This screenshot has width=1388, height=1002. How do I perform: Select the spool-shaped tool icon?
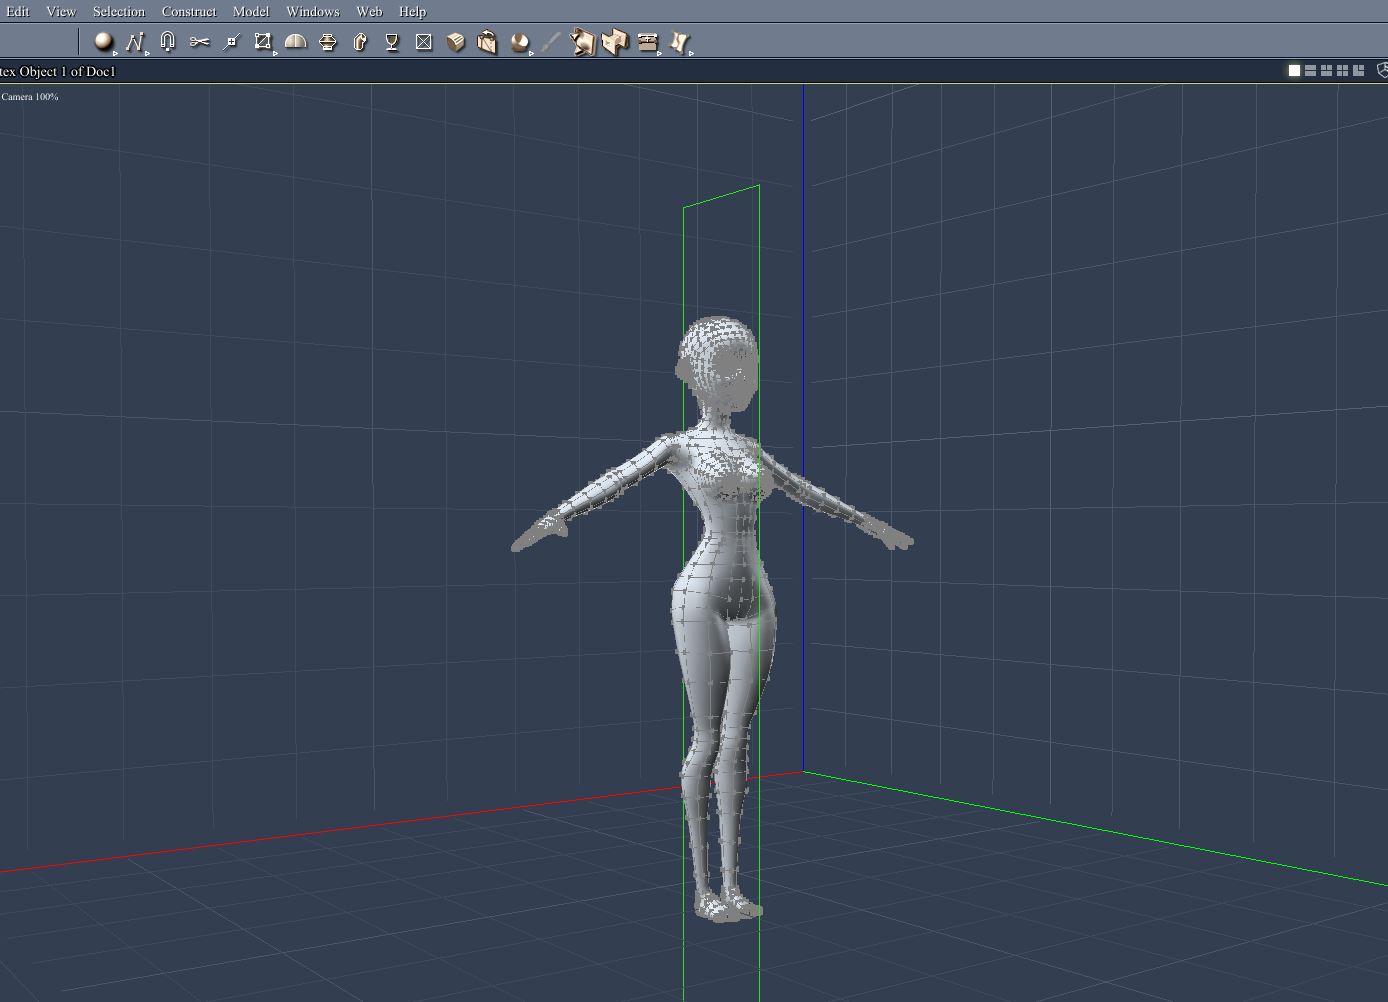click(328, 42)
